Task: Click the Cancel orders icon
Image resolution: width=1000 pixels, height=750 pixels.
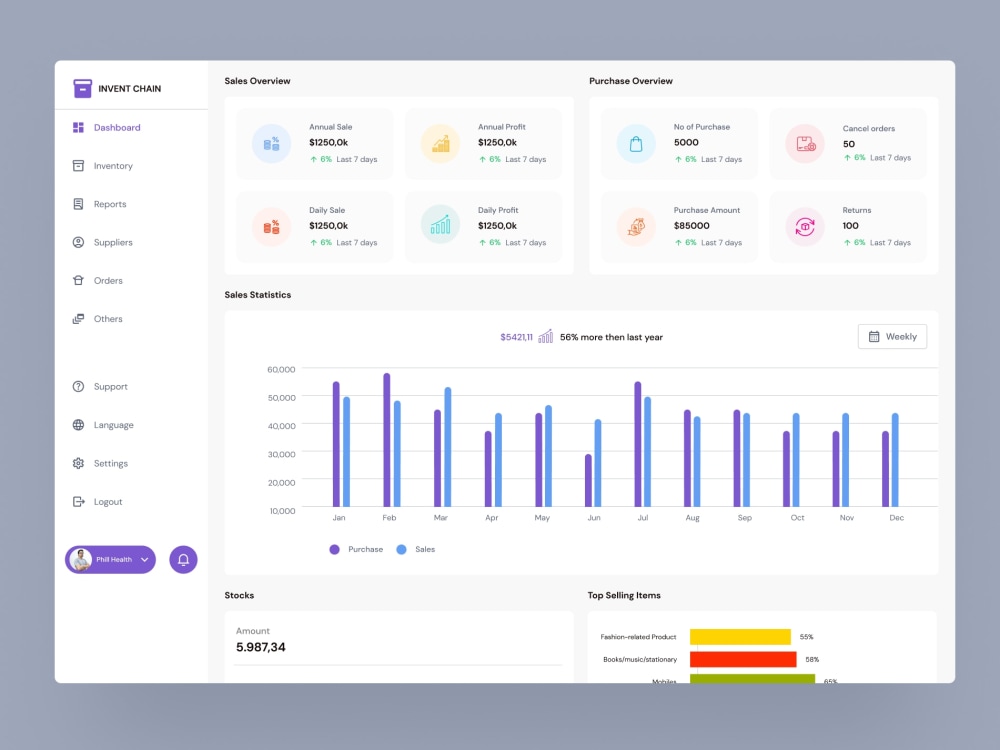Action: click(x=805, y=143)
